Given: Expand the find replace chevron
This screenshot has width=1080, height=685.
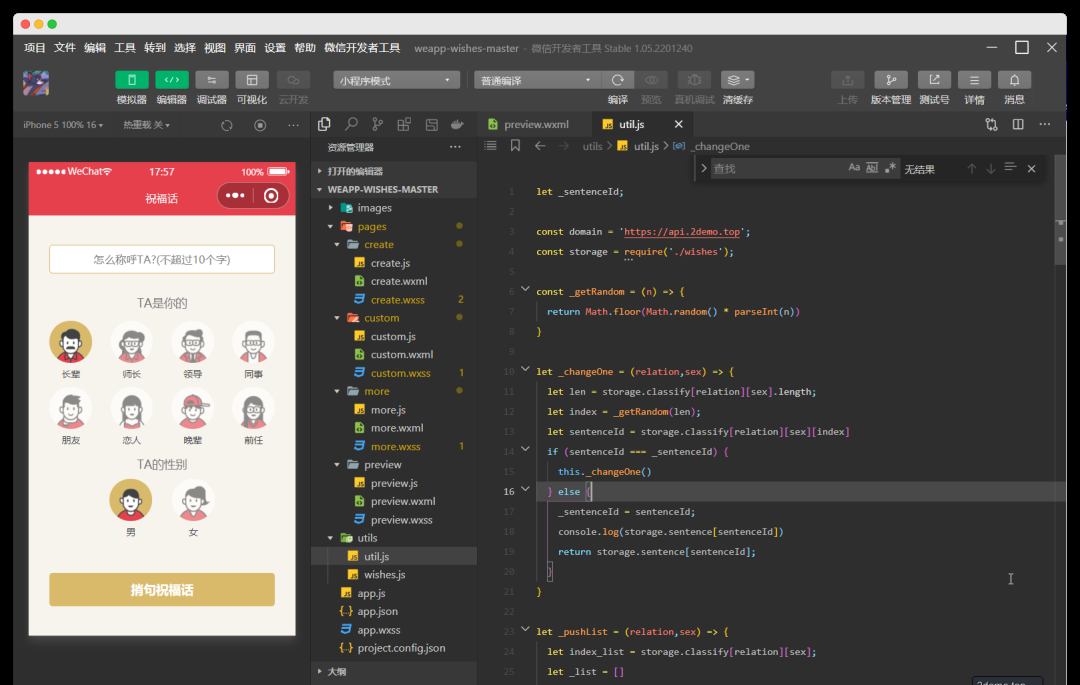Looking at the screenshot, I should point(703,168).
